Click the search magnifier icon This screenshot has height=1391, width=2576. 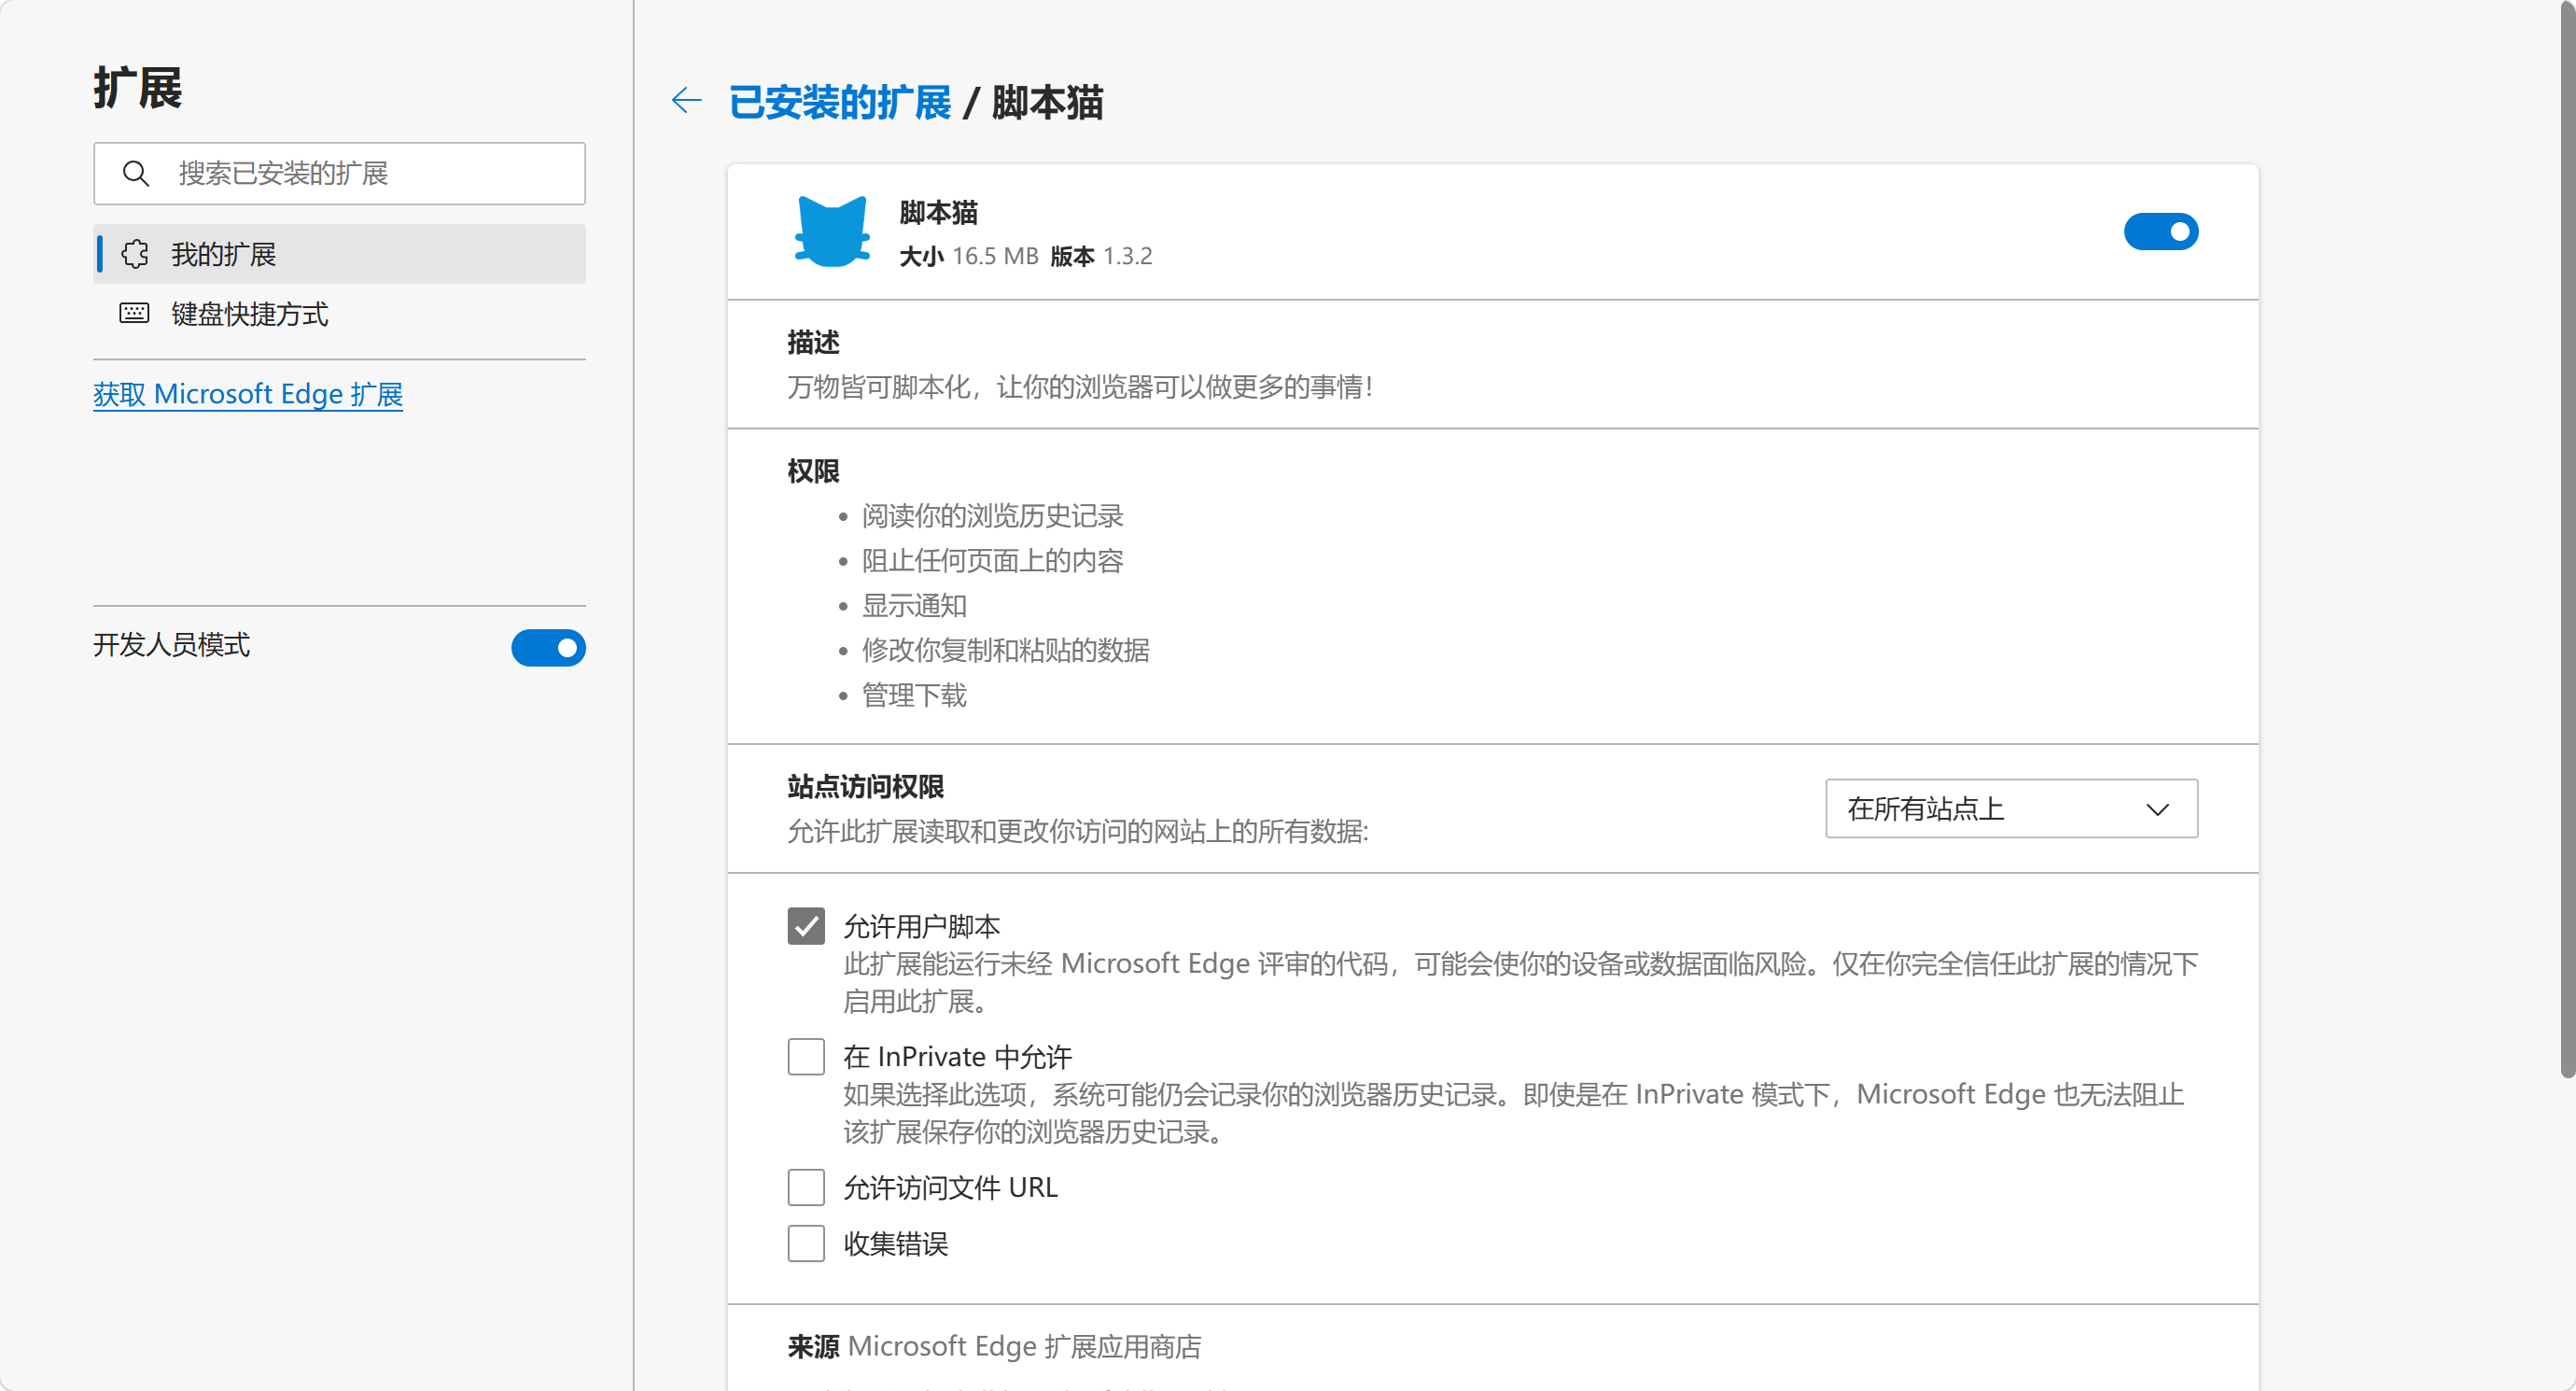click(x=136, y=174)
